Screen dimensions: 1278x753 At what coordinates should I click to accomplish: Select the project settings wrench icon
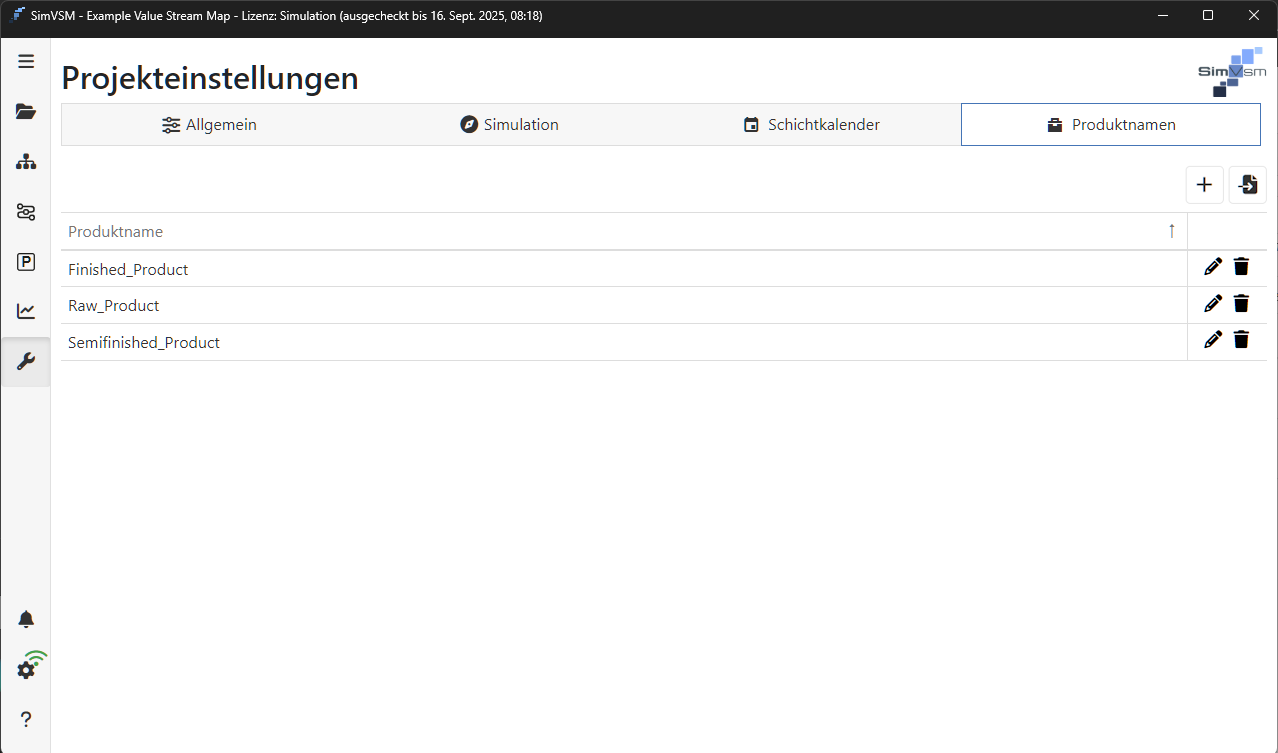click(26, 361)
